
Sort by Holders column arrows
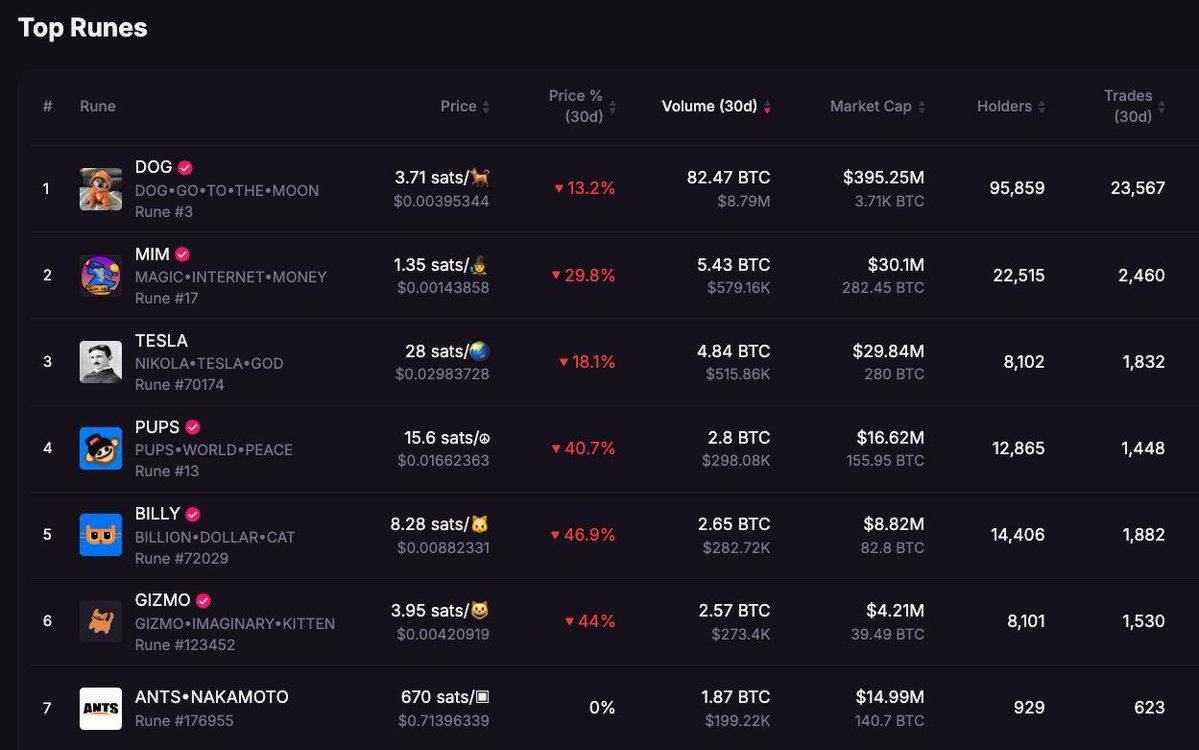(x=1041, y=107)
